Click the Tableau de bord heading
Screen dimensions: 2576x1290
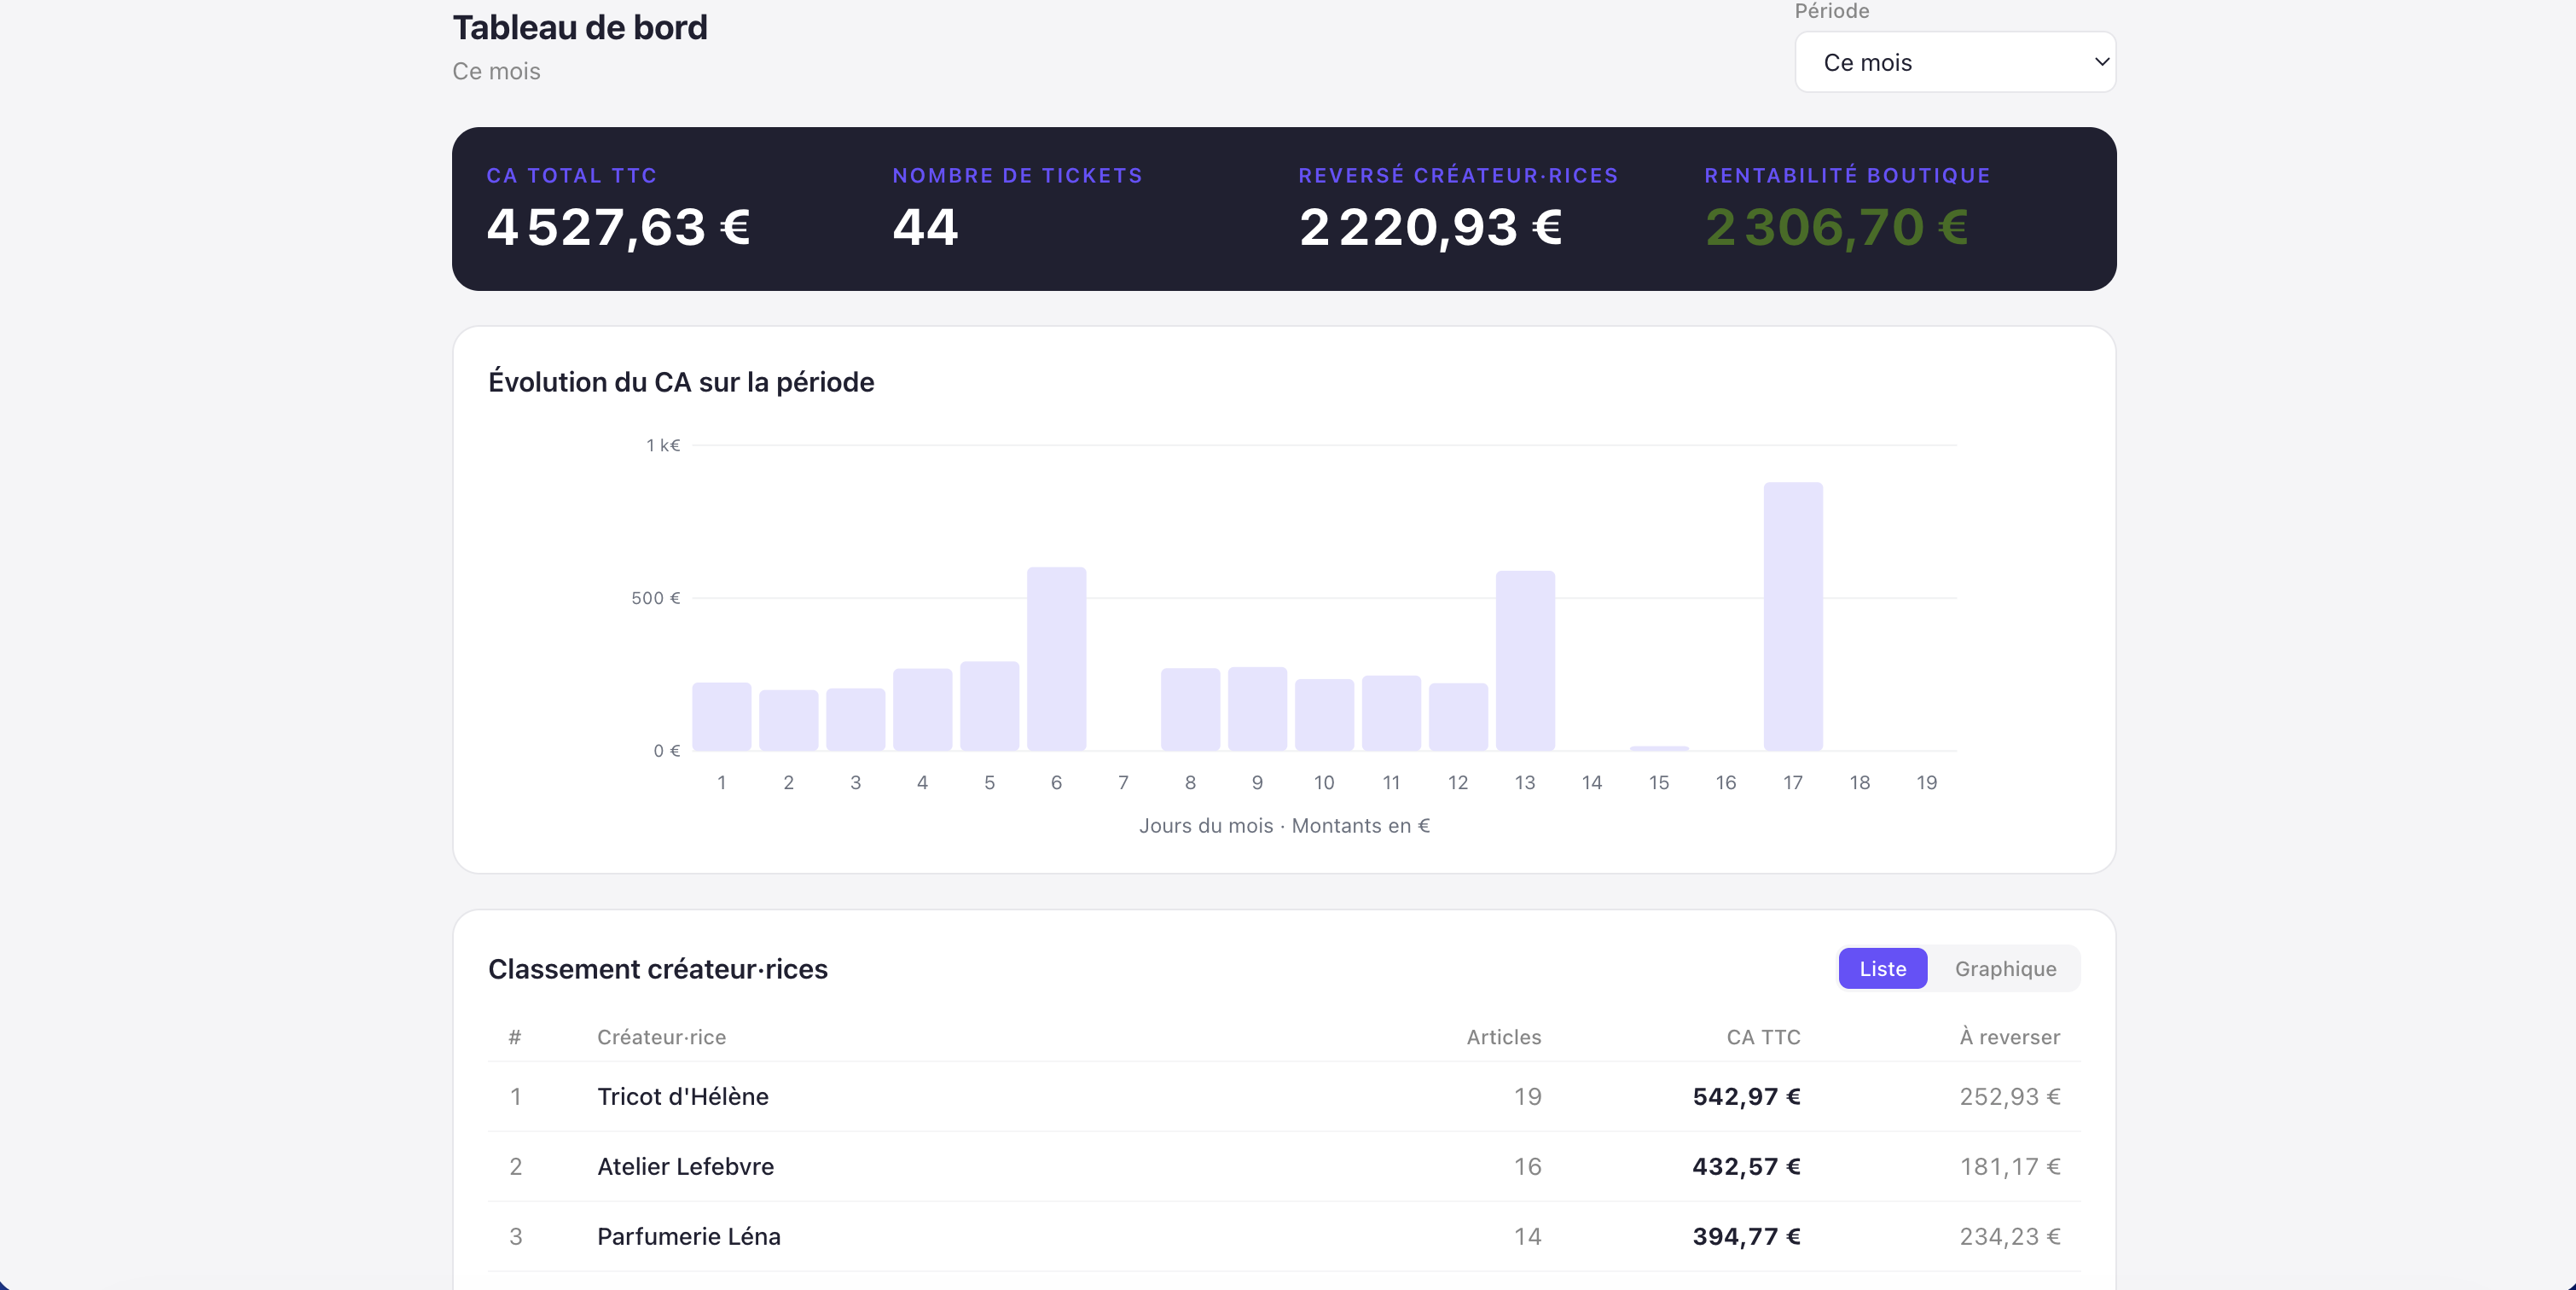(580, 27)
